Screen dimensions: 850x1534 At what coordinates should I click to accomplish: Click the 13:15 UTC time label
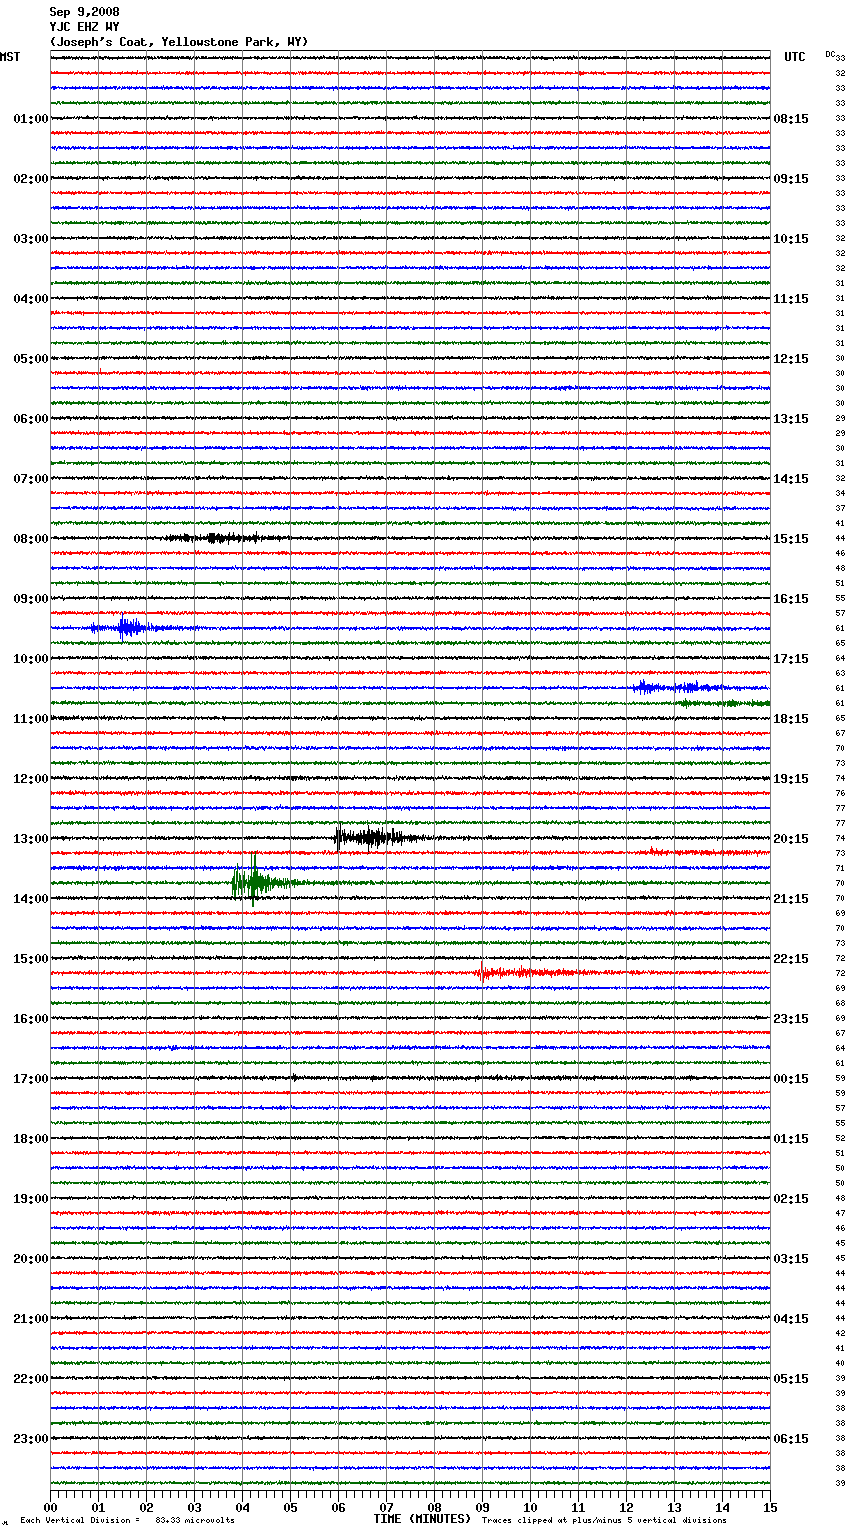[791, 419]
